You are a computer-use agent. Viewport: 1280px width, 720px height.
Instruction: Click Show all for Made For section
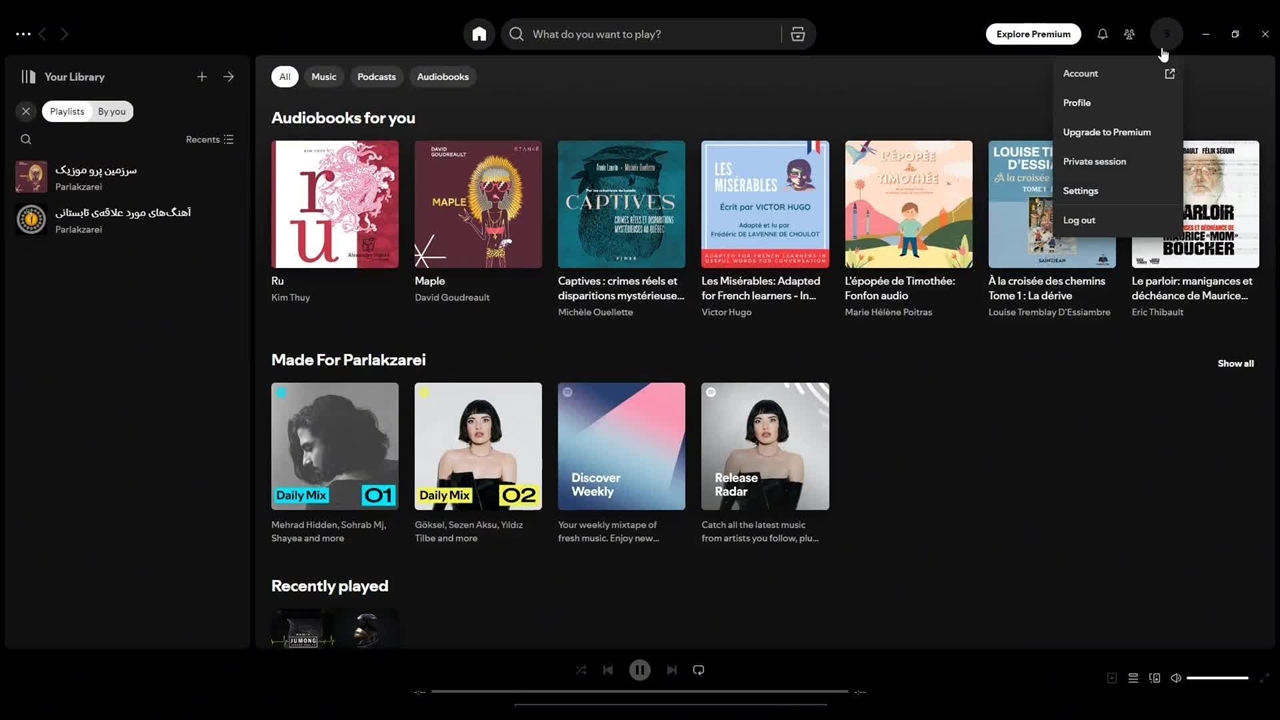coord(1235,364)
